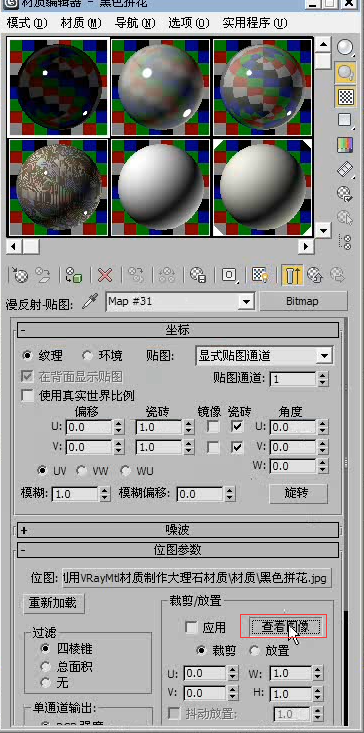Select the 总面积 filter radio button
Screen dimensions: 364x733
click(46, 666)
